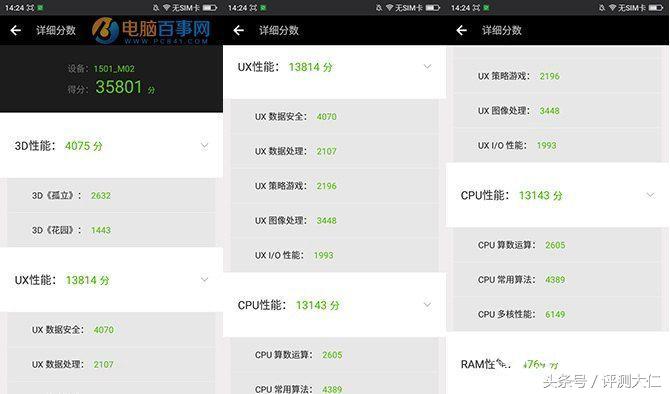Viewport: 670px width, 394px height.
Task: Tap the back arrow in the middle screen
Action: [x=239, y=30]
